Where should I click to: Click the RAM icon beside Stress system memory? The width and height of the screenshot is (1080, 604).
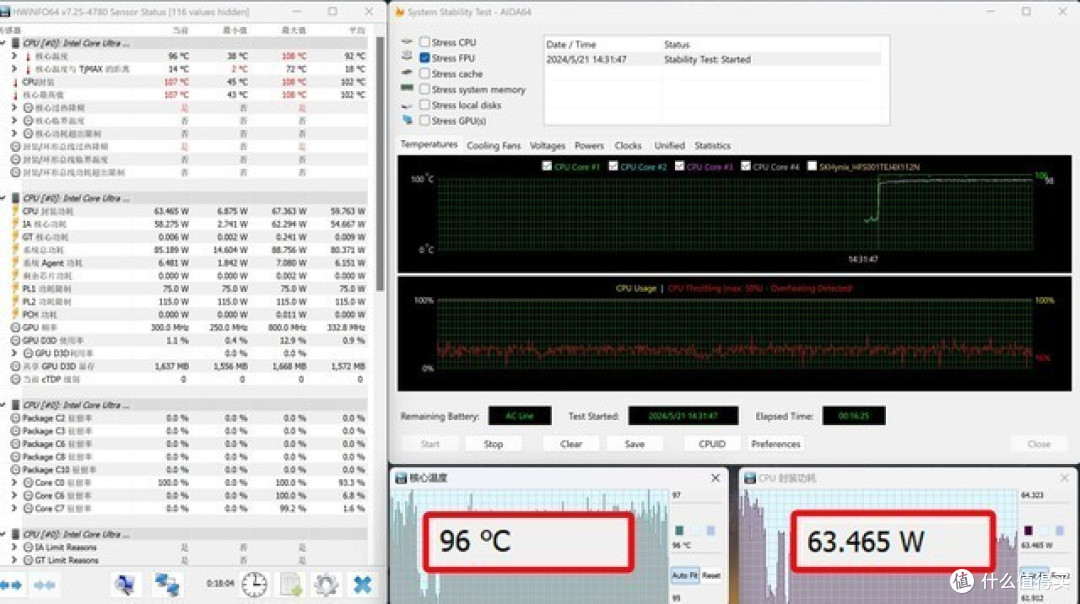pos(407,89)
